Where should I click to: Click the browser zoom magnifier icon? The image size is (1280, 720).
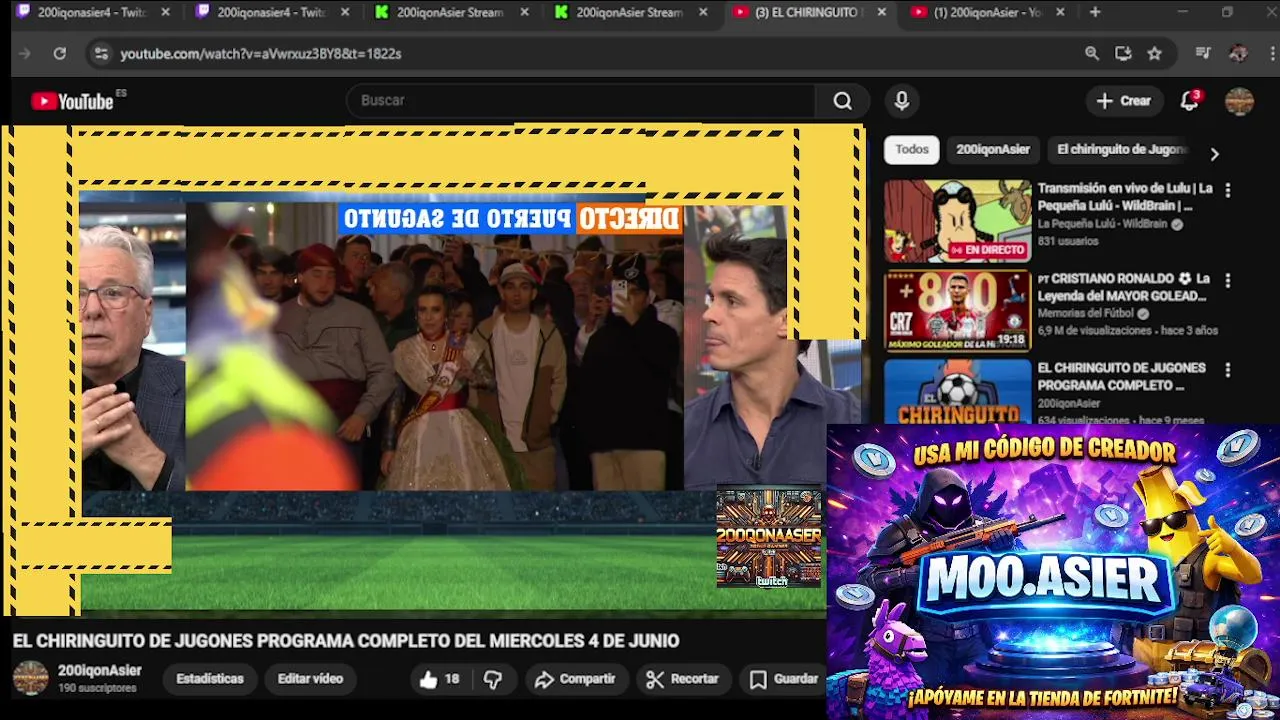click(1092, 53)
